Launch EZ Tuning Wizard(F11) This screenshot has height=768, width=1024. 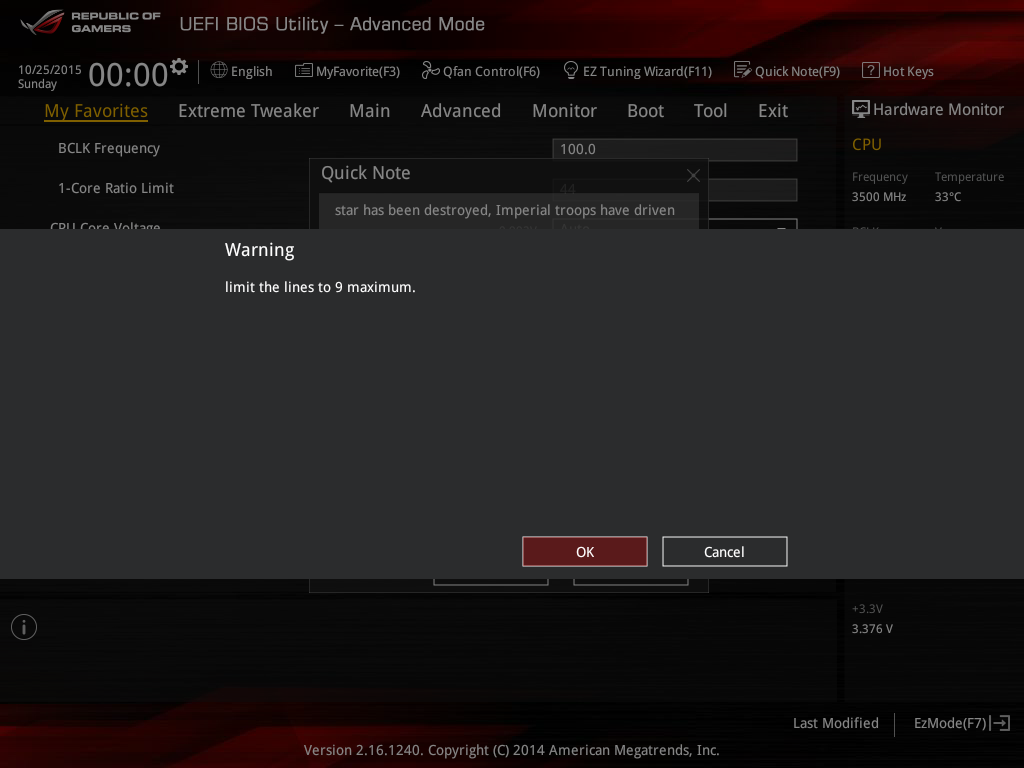637,71
